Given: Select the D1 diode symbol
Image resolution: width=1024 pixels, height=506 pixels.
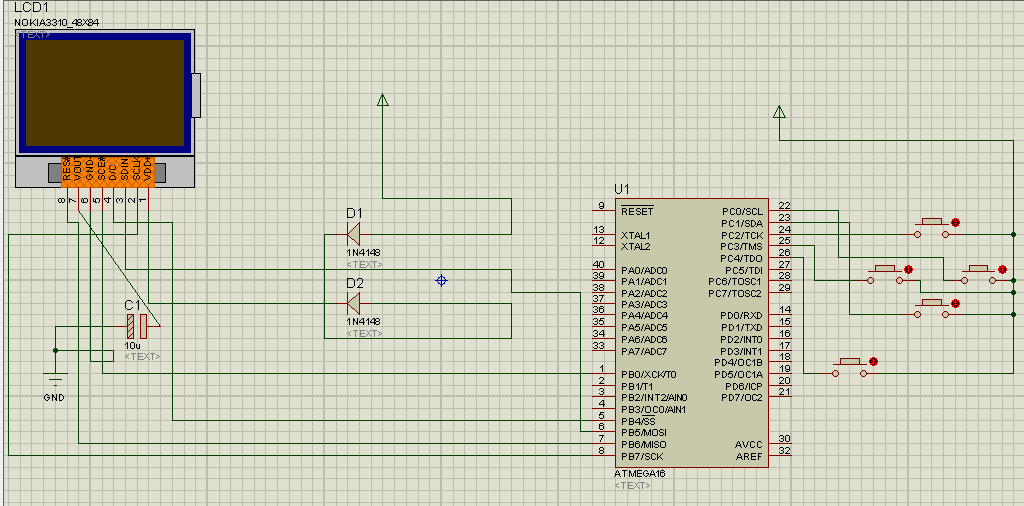Looking at the screenshot, I should coord(353,234).
